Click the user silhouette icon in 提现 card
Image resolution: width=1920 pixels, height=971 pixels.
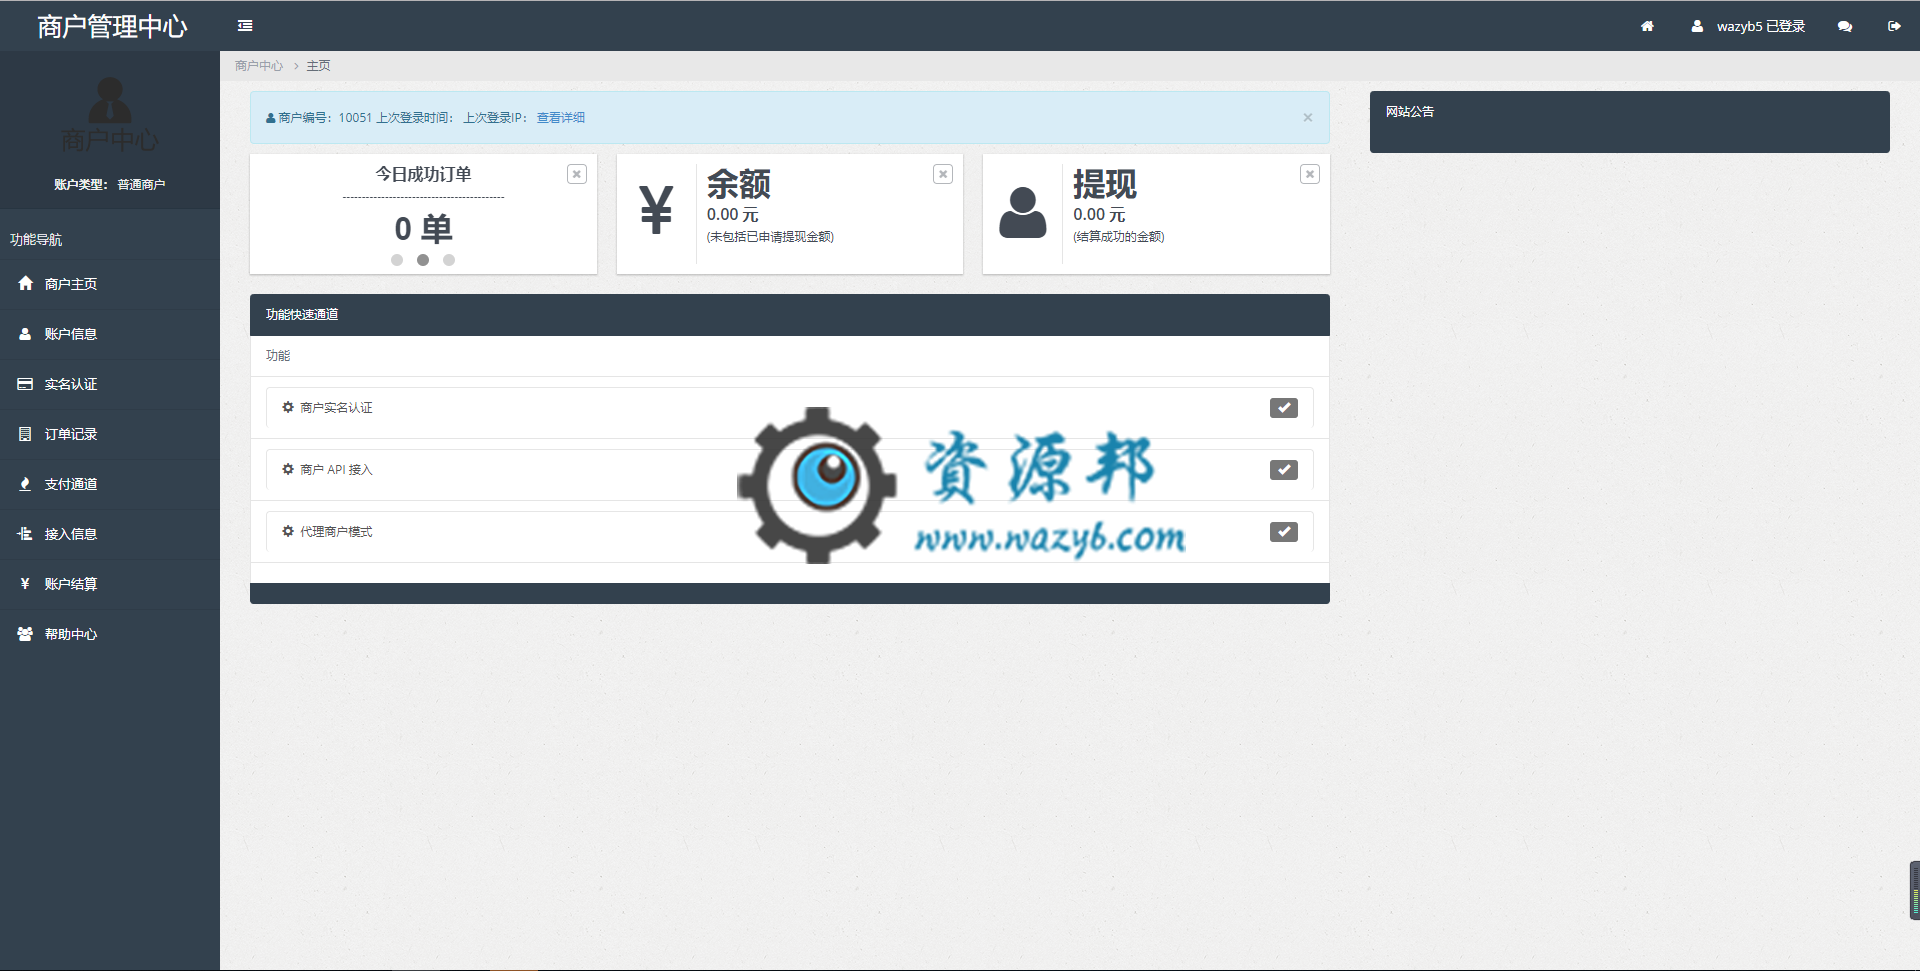point(1022,212)
